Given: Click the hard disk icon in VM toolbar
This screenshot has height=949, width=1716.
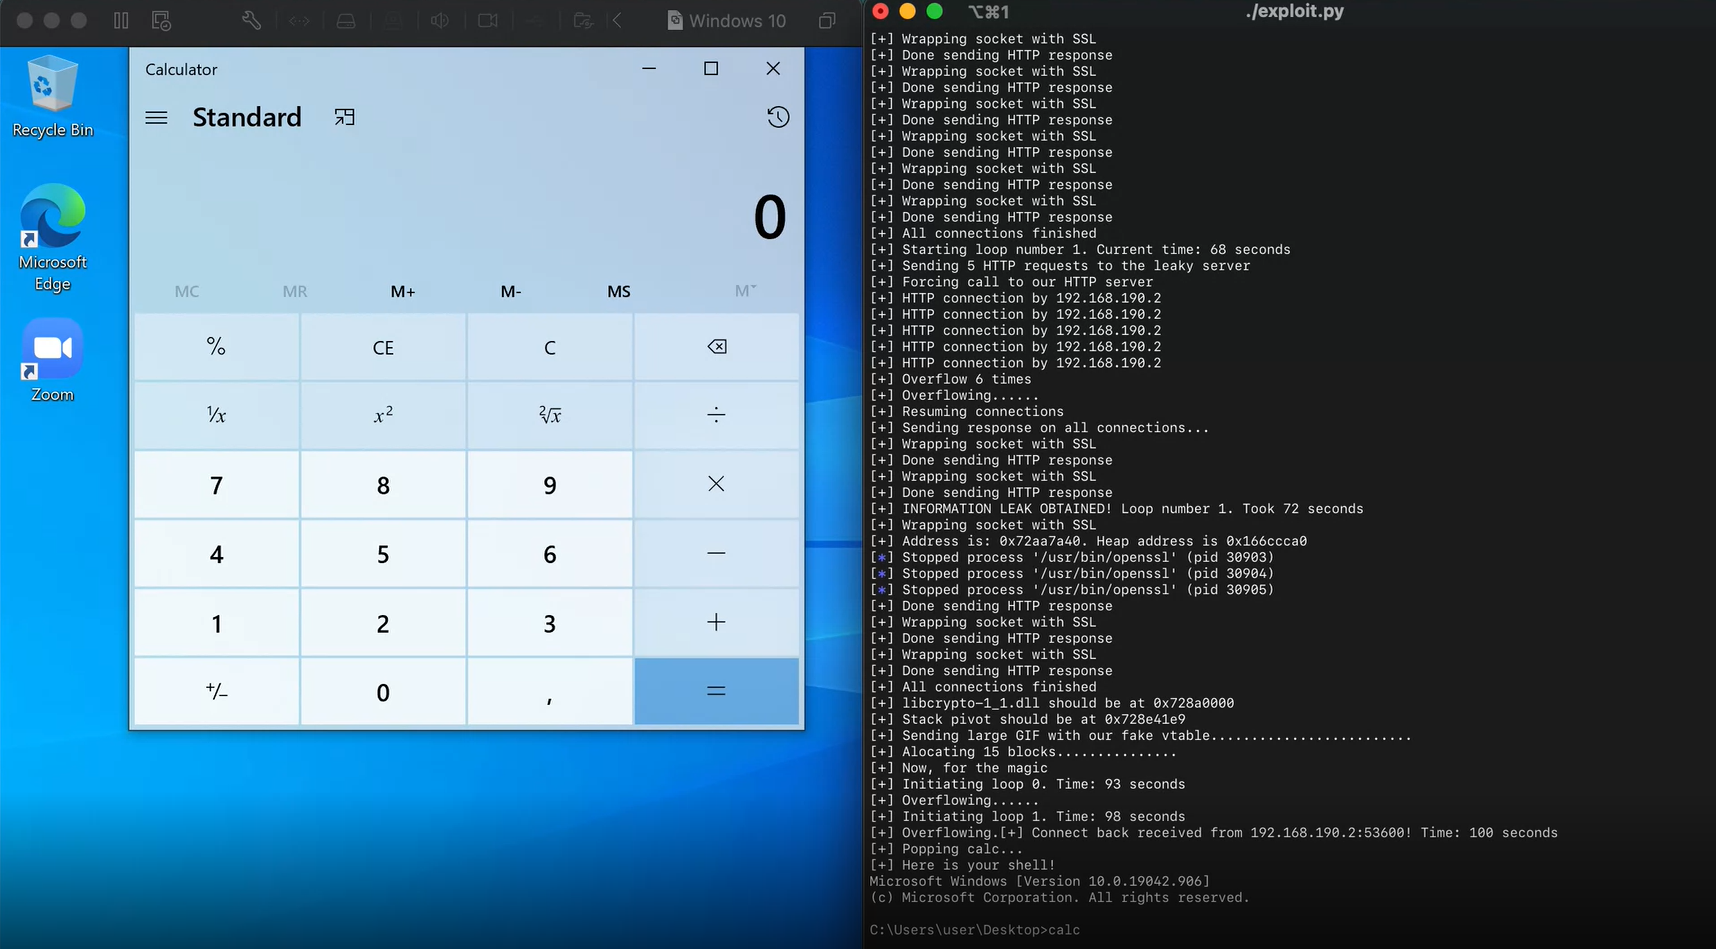Looking at the screenshot, I should click(346, 20).
